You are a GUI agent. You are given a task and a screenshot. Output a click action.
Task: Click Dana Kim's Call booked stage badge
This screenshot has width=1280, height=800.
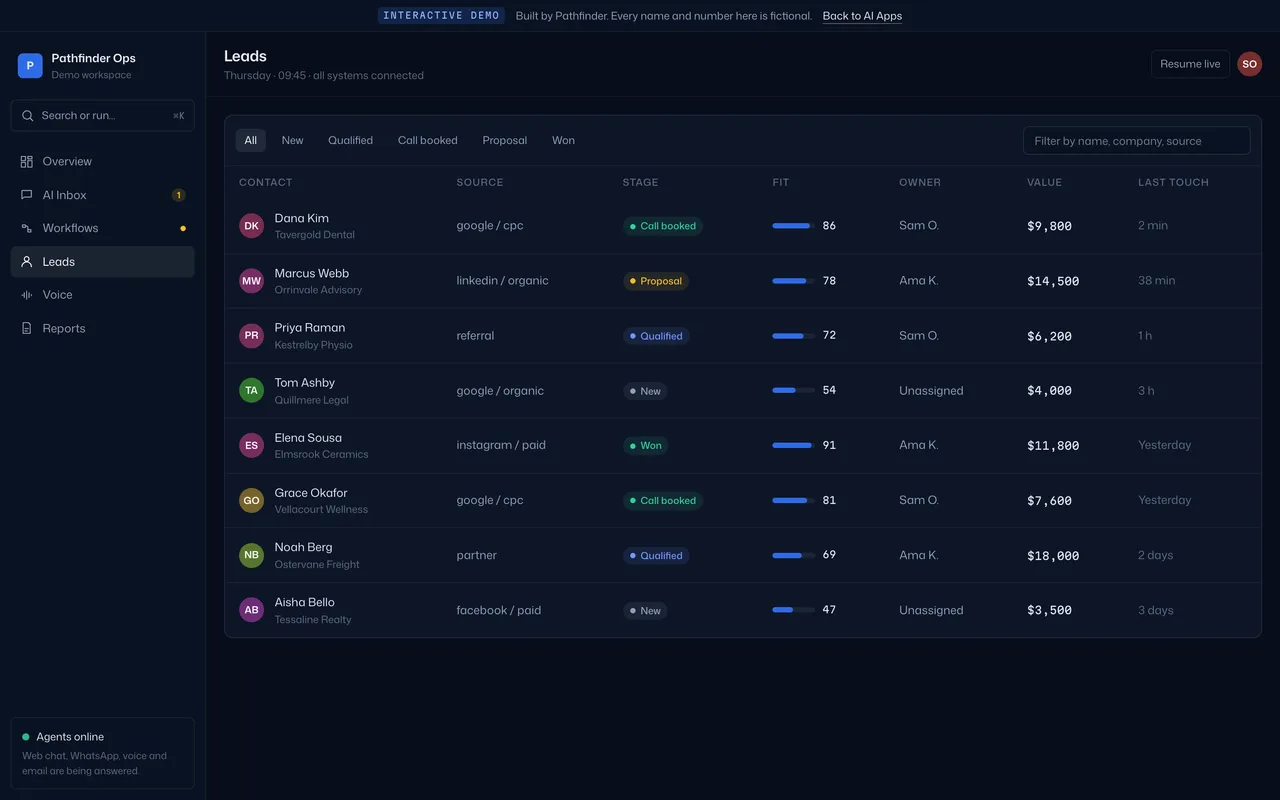(662, 226)
